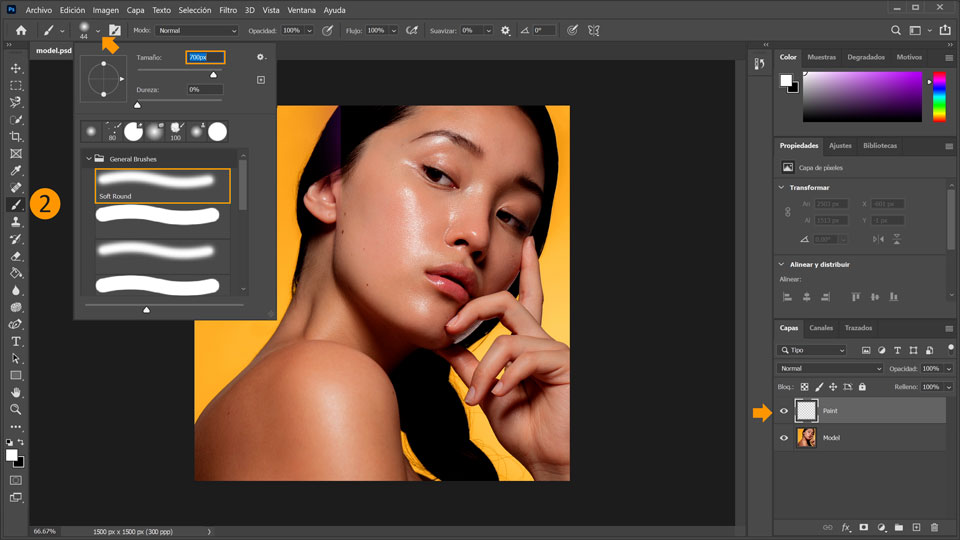Choose the Crop tool
Screen dimensions: 960x540
point(16,136)
